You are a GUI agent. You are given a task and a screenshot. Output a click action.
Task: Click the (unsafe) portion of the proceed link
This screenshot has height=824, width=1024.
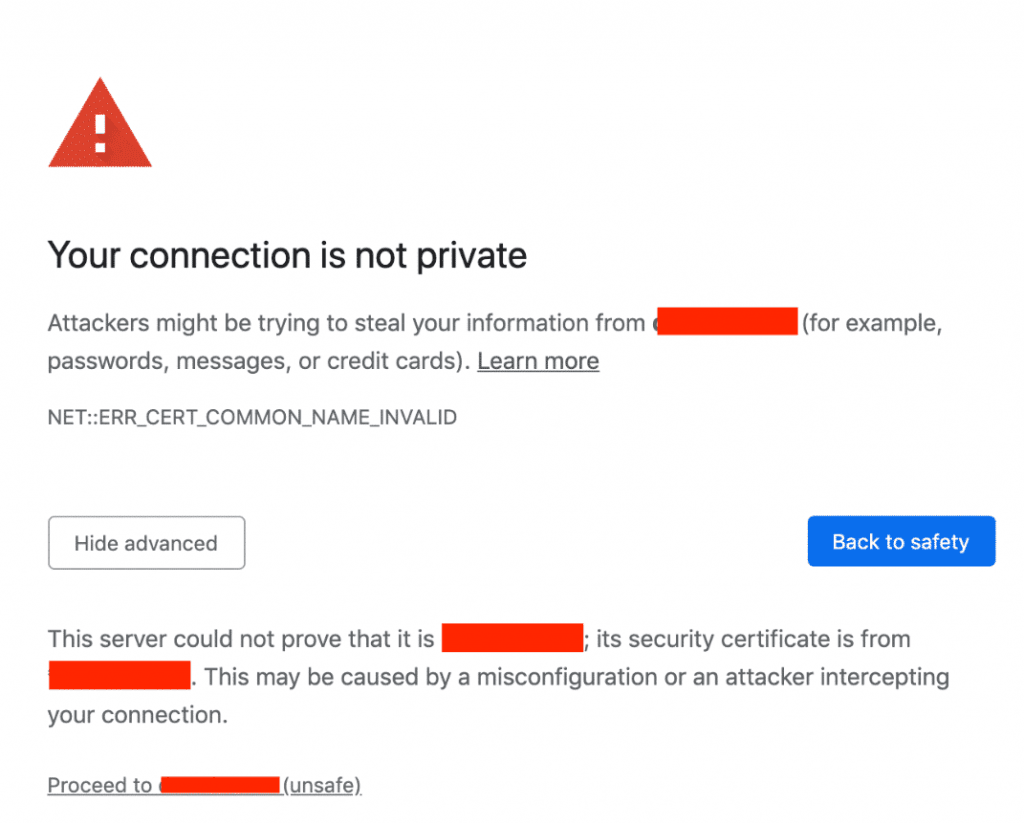(322, 785)
